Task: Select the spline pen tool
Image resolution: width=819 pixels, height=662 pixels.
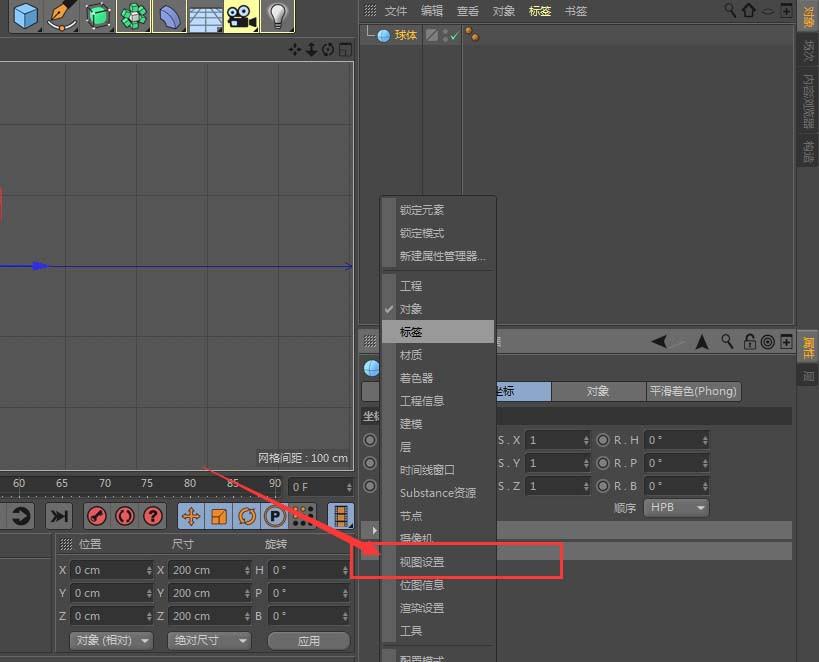Action: click(x=61, y=17)
